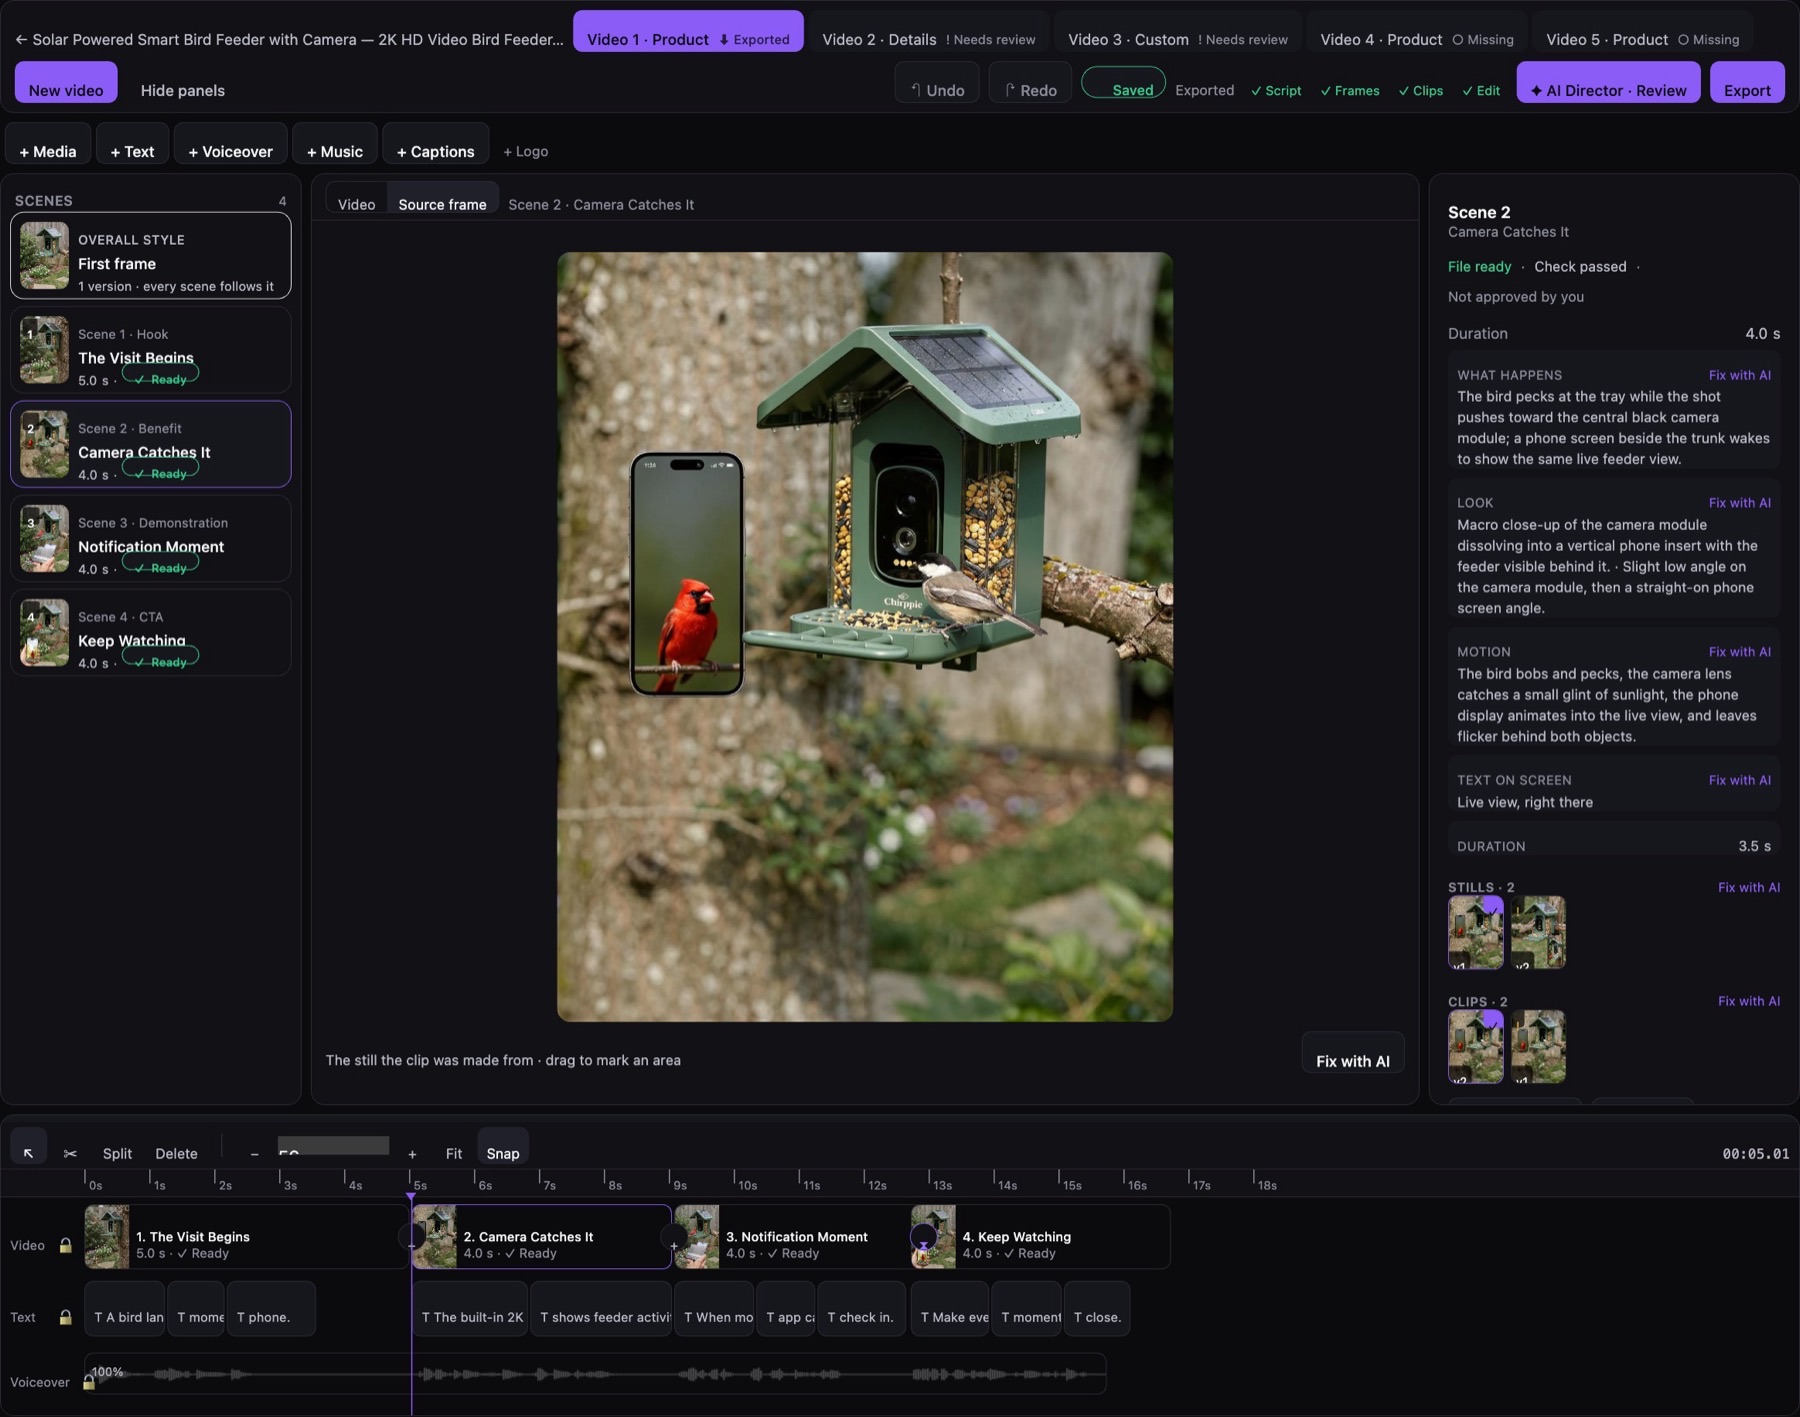Screen dimensions: 1800x1417
Task: Select the second still thumbnail under STILLS
Action: tap(1538, 932)
